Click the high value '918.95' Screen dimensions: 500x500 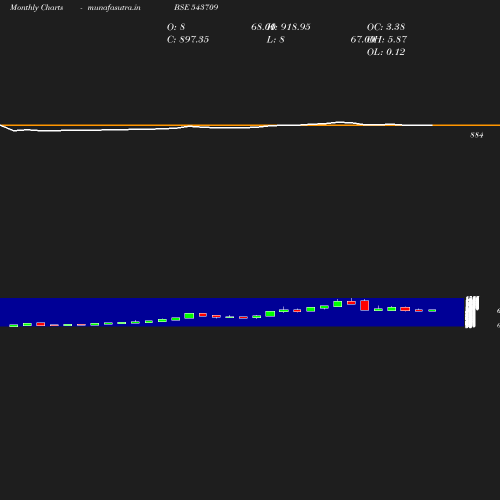[295, 27]
